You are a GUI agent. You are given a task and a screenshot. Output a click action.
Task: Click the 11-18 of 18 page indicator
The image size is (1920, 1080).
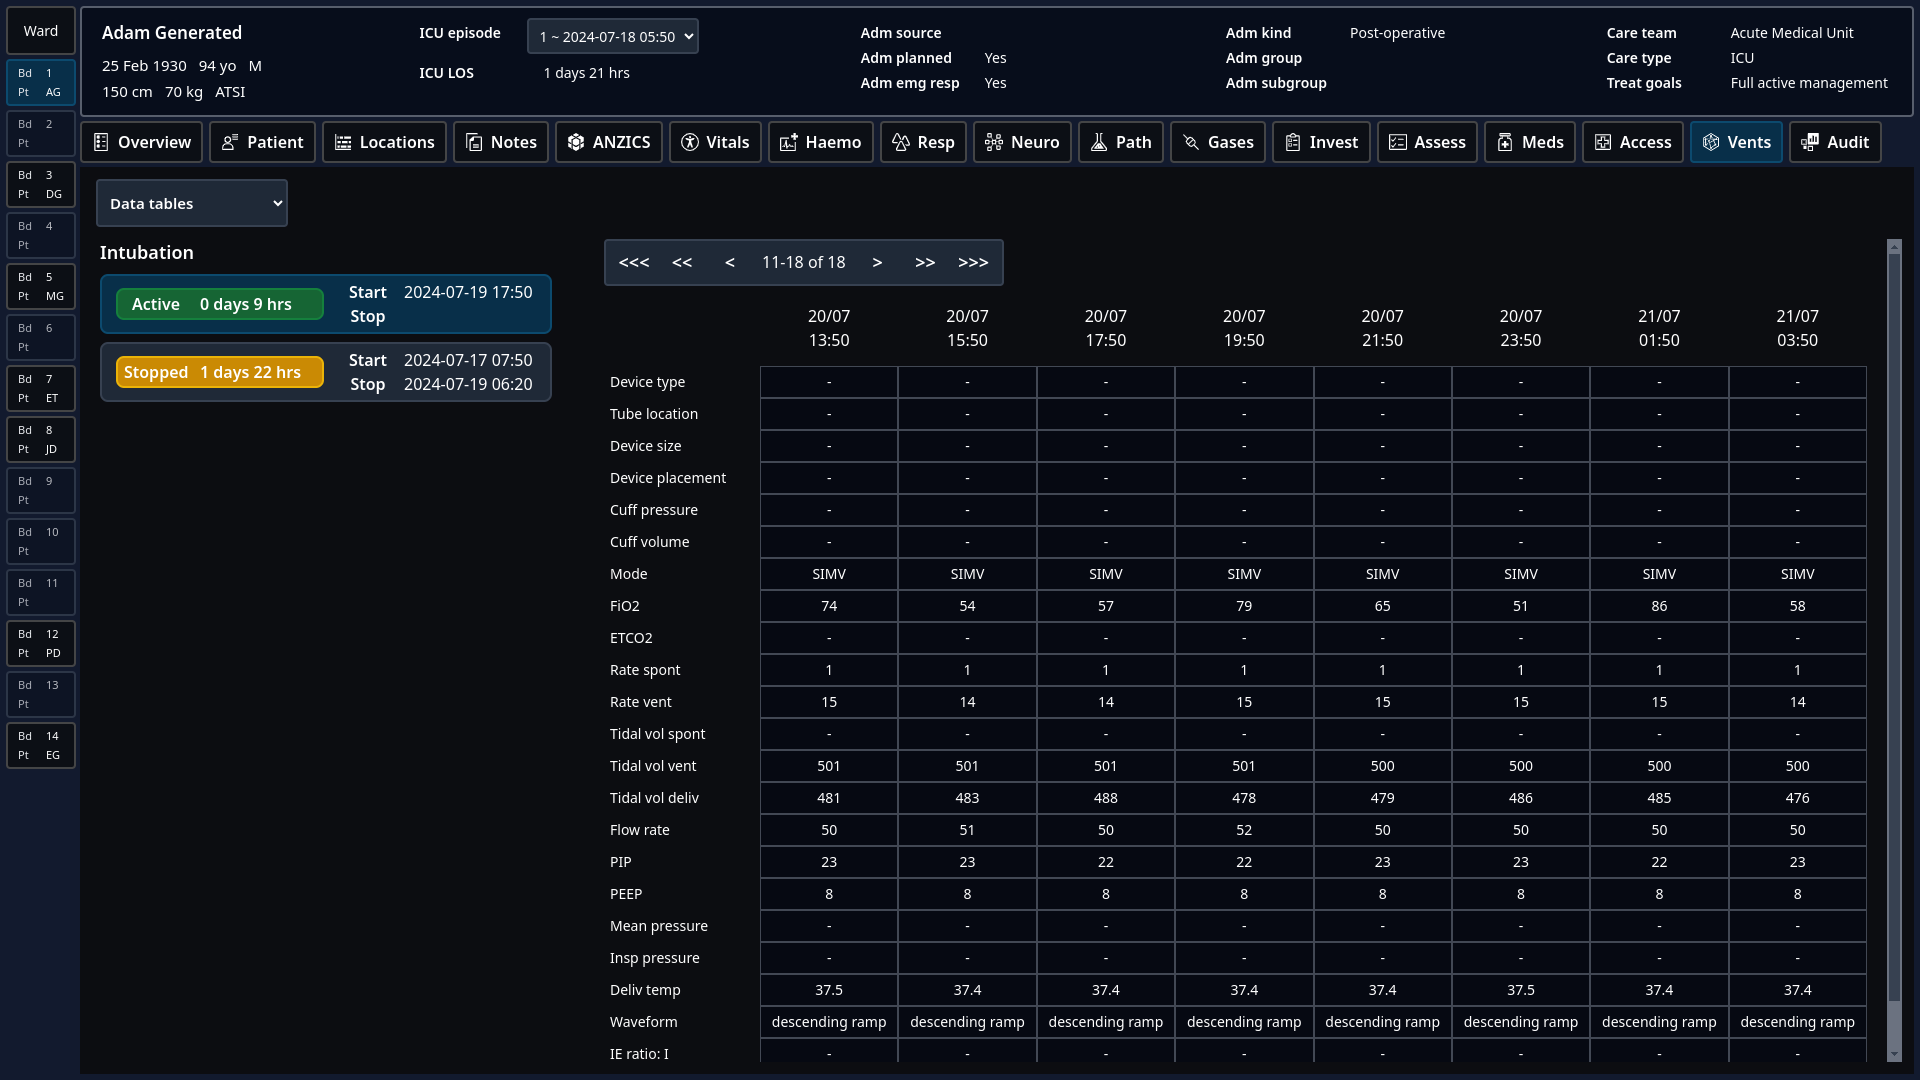pyautogui.click(x=804, y=262)
